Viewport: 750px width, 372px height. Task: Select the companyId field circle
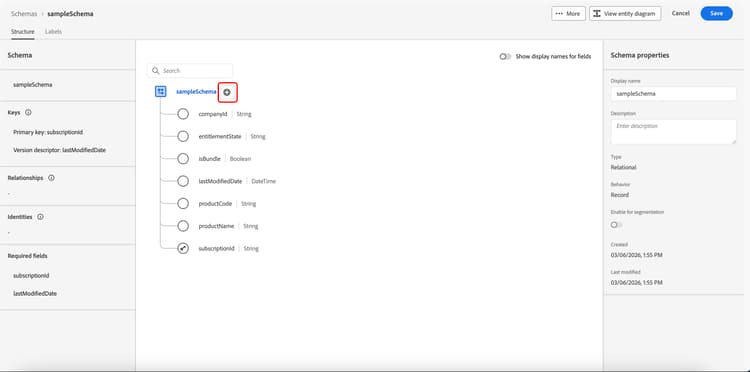[183, 114]
